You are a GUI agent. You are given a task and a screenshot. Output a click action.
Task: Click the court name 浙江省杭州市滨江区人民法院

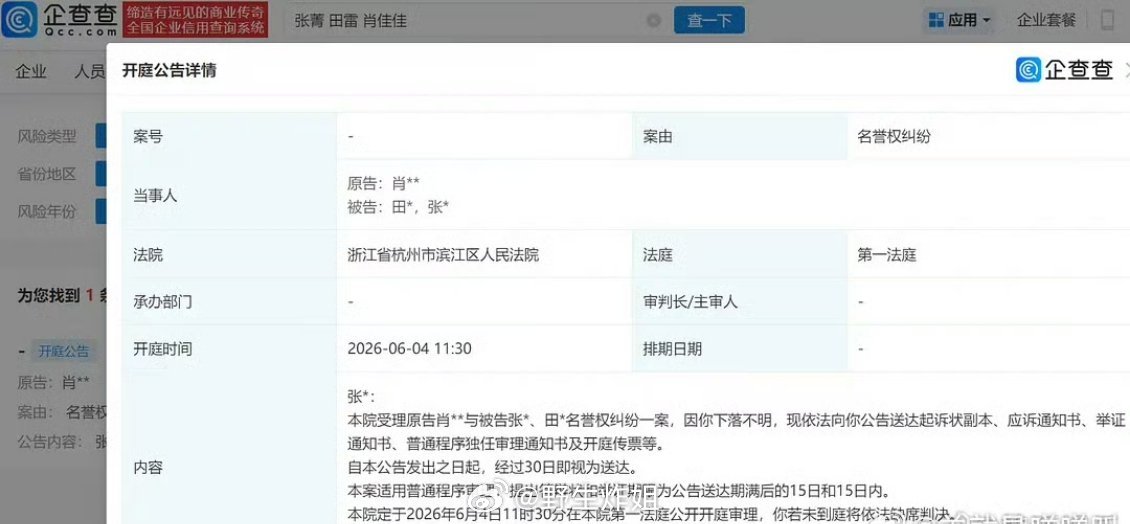coord(442,255)
